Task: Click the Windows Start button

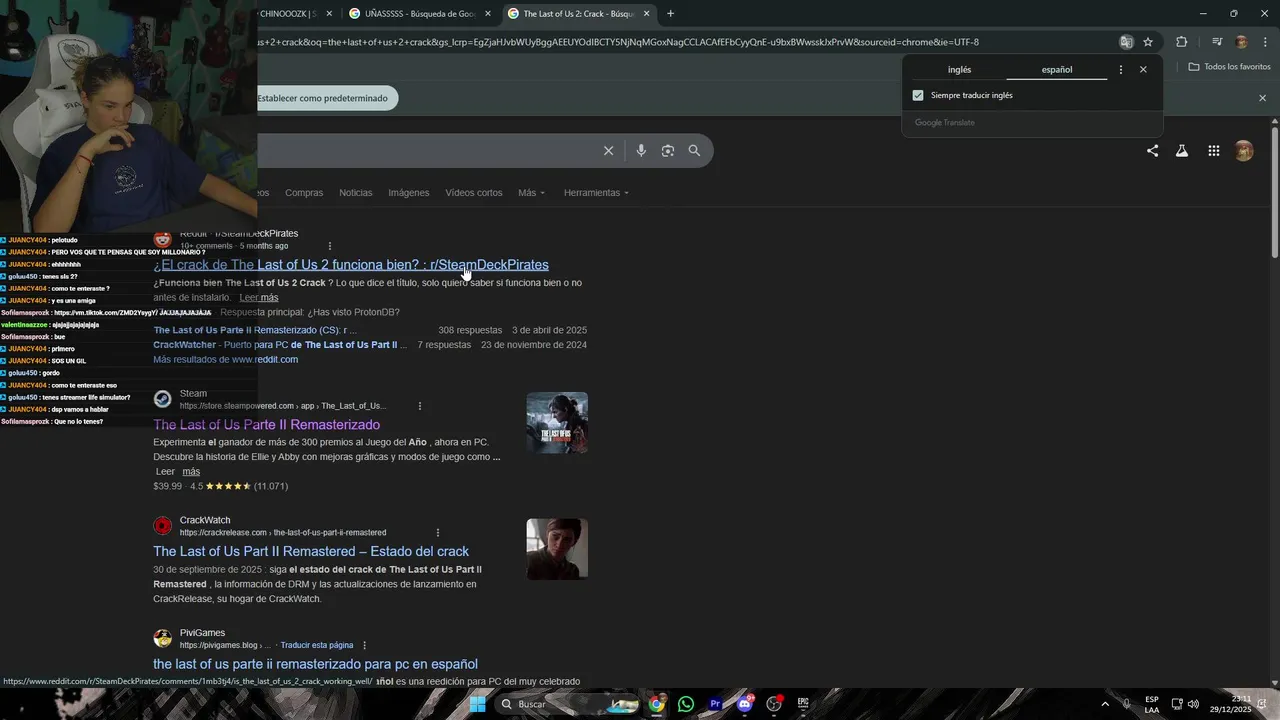Action: [x=477, y=704]
